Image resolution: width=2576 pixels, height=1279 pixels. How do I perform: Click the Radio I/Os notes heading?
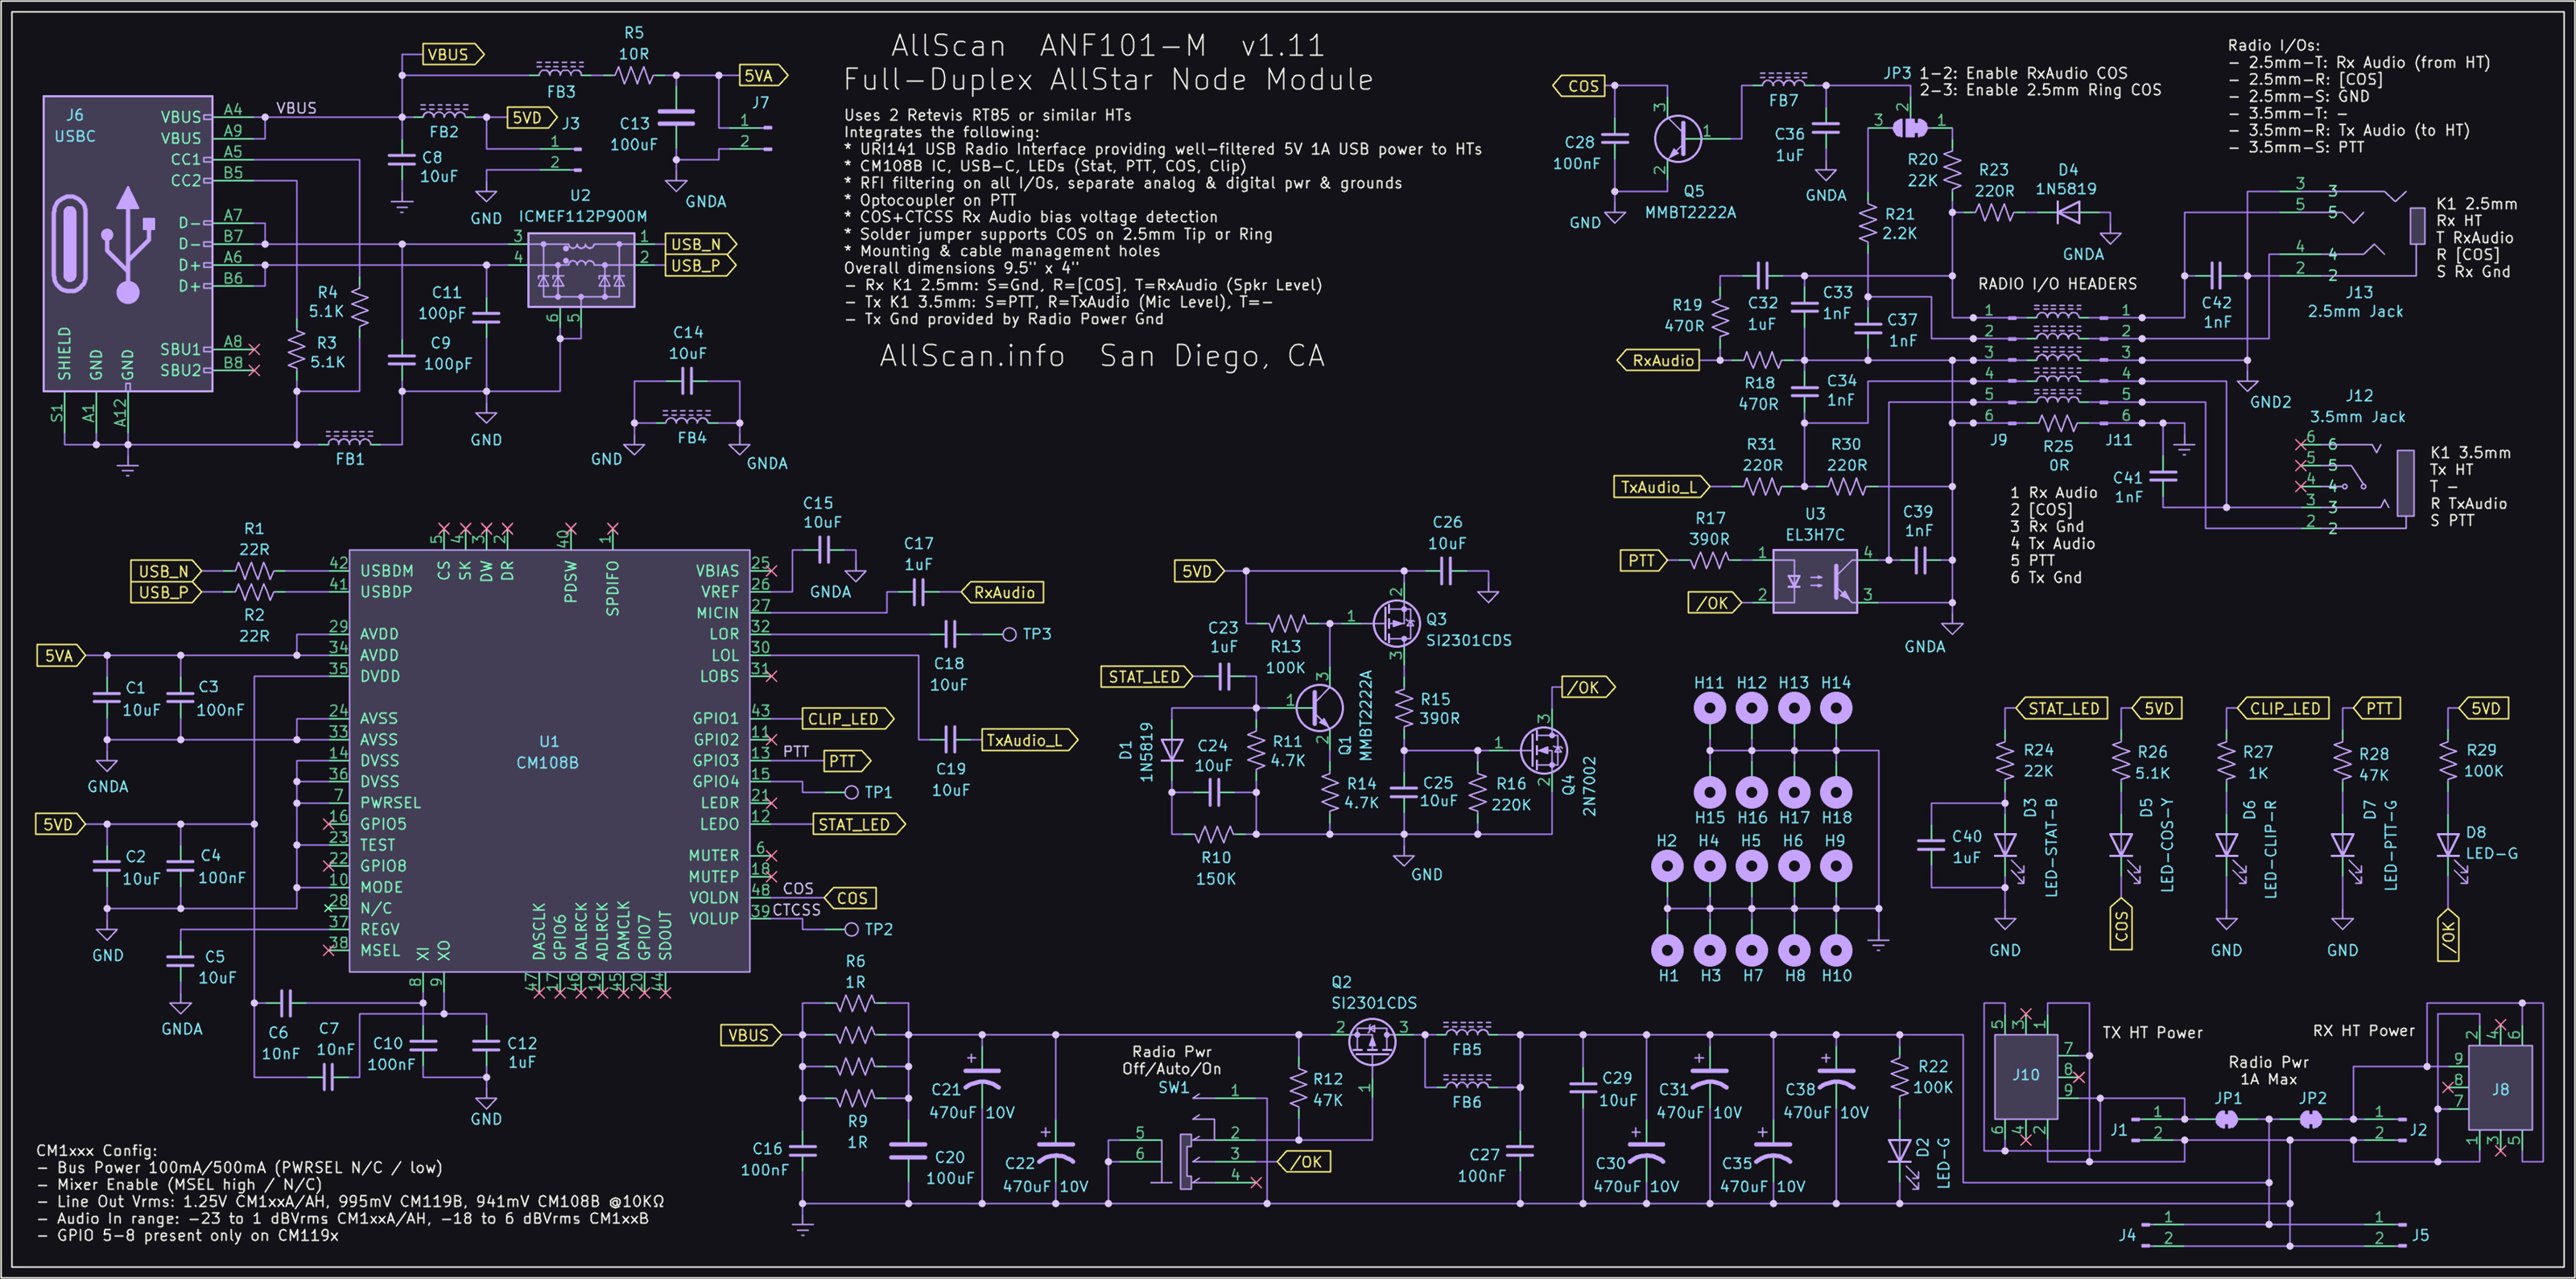pos(2274,45)
